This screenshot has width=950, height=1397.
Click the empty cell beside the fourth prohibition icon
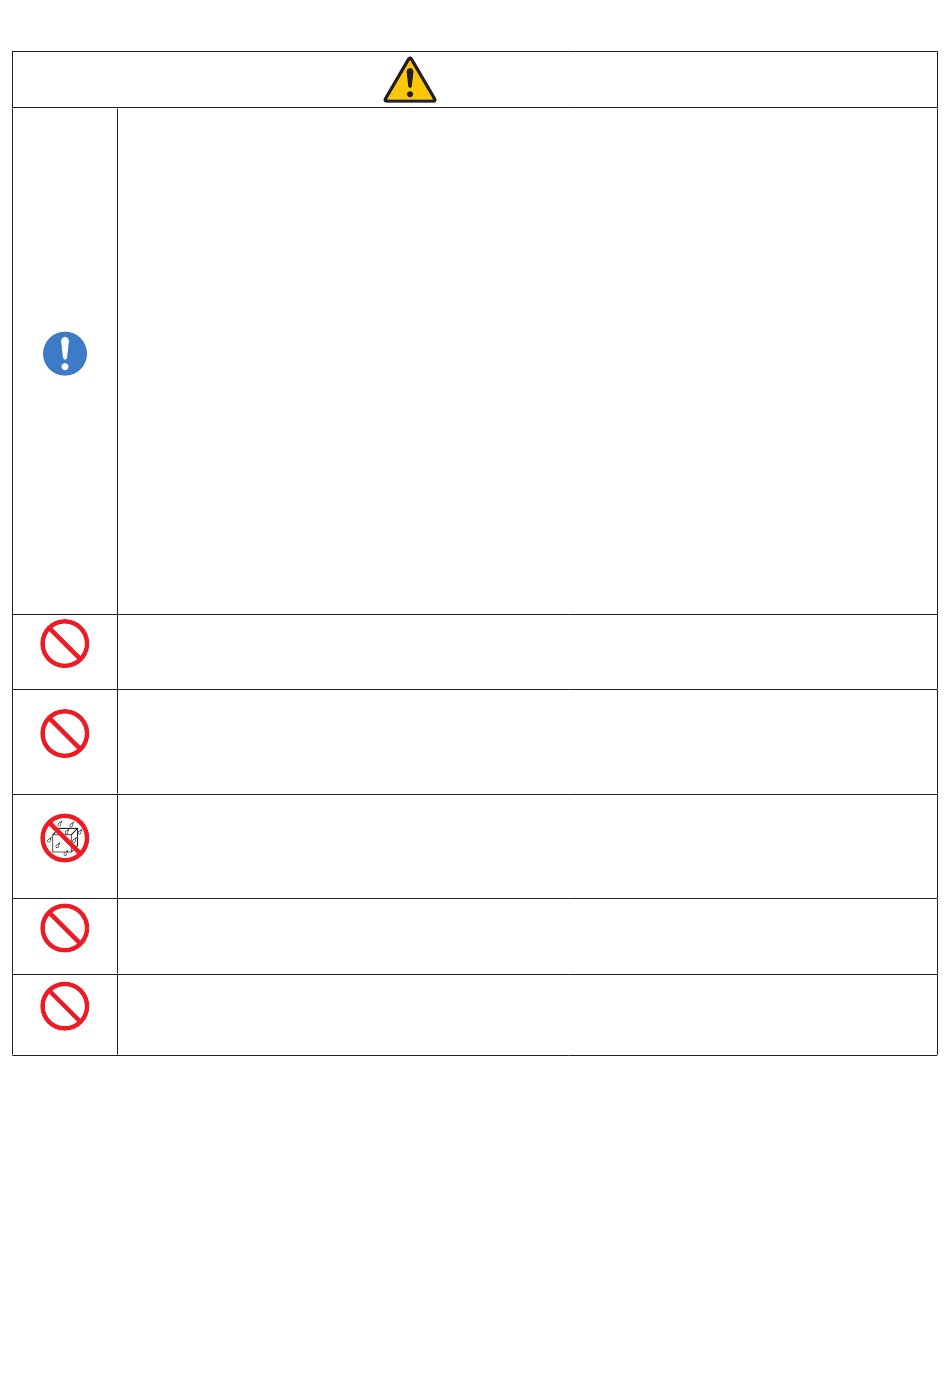tap(527, 936)
